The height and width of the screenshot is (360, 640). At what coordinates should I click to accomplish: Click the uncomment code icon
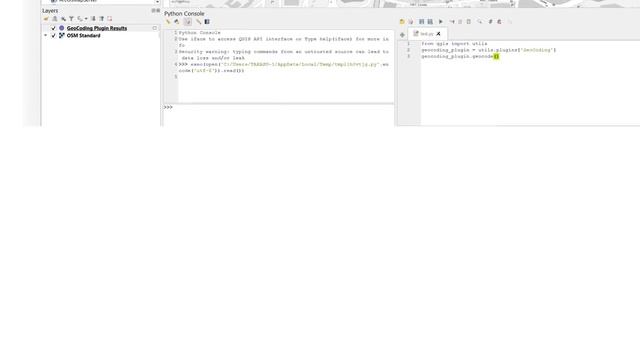tap(499, 22)
